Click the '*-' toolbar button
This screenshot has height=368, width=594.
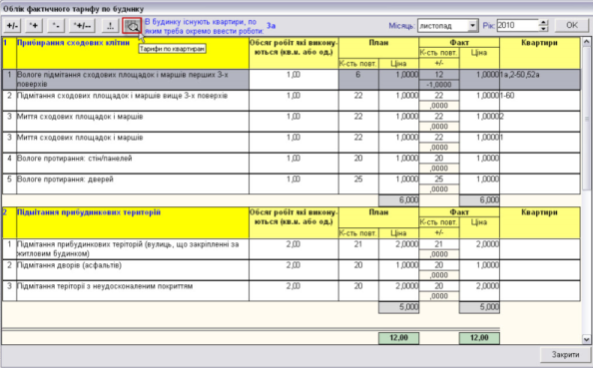pos(56,26)
